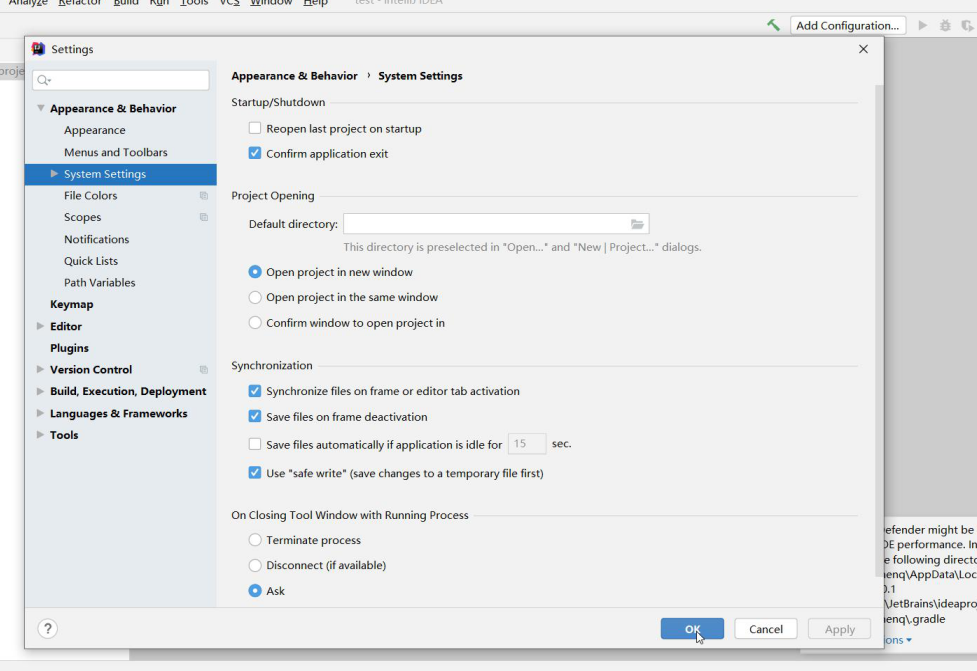Uncheck Confirm application exit
Image resolution: width=977 pixels, height=671 pixels.
(x=255, y=154)
